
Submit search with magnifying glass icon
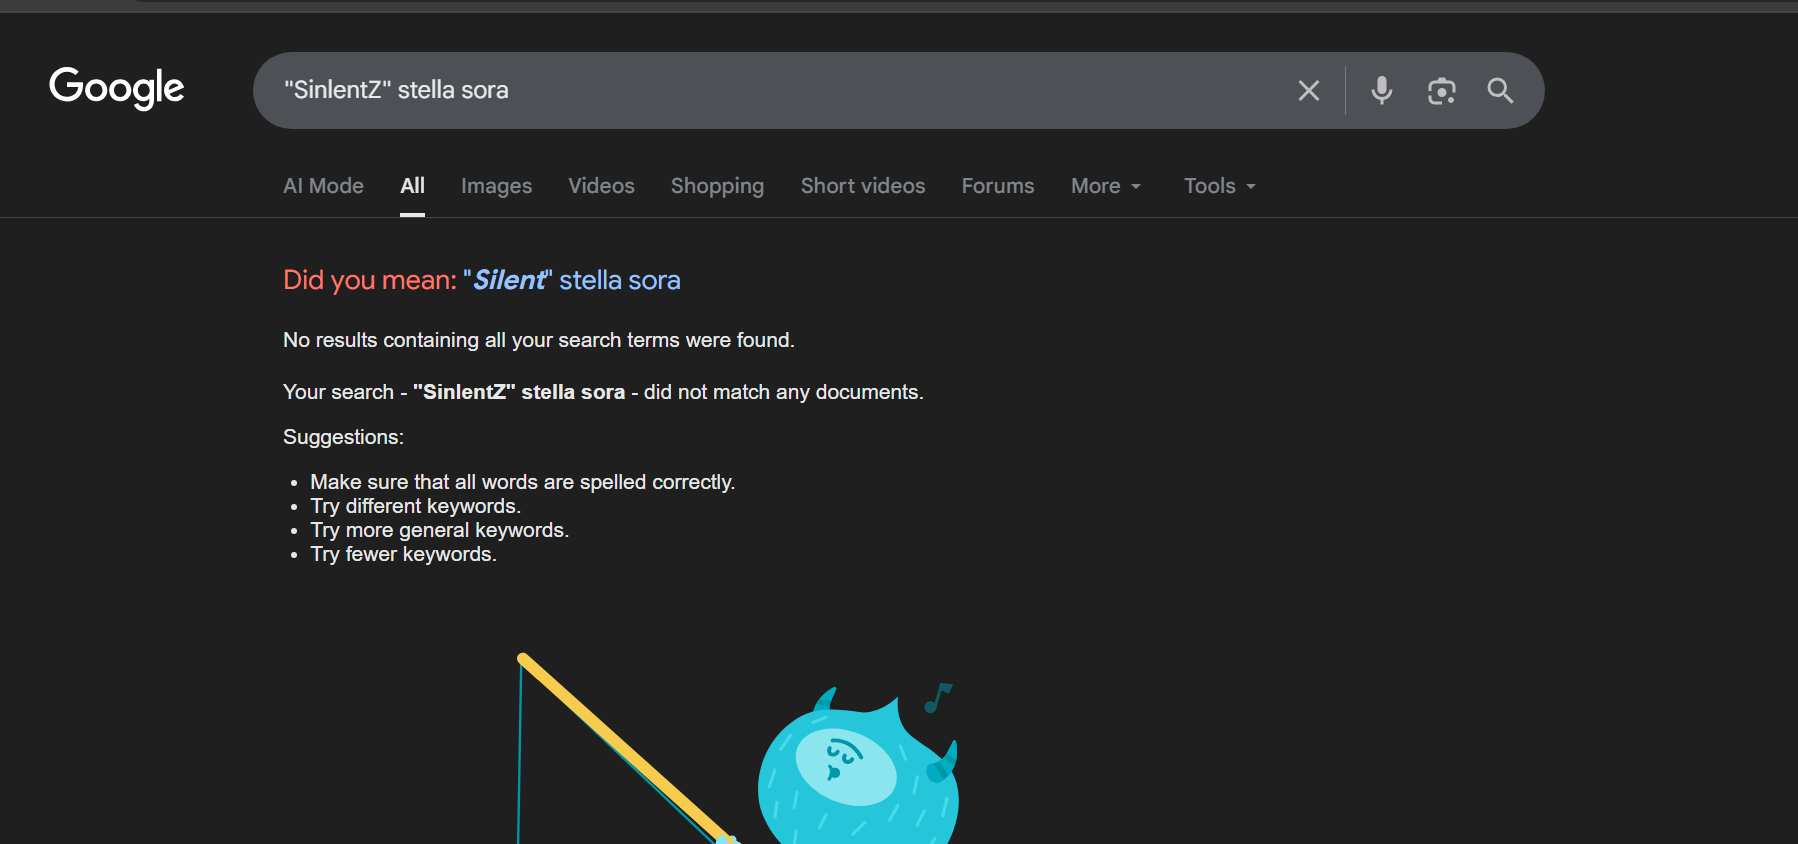[1500, 91]
